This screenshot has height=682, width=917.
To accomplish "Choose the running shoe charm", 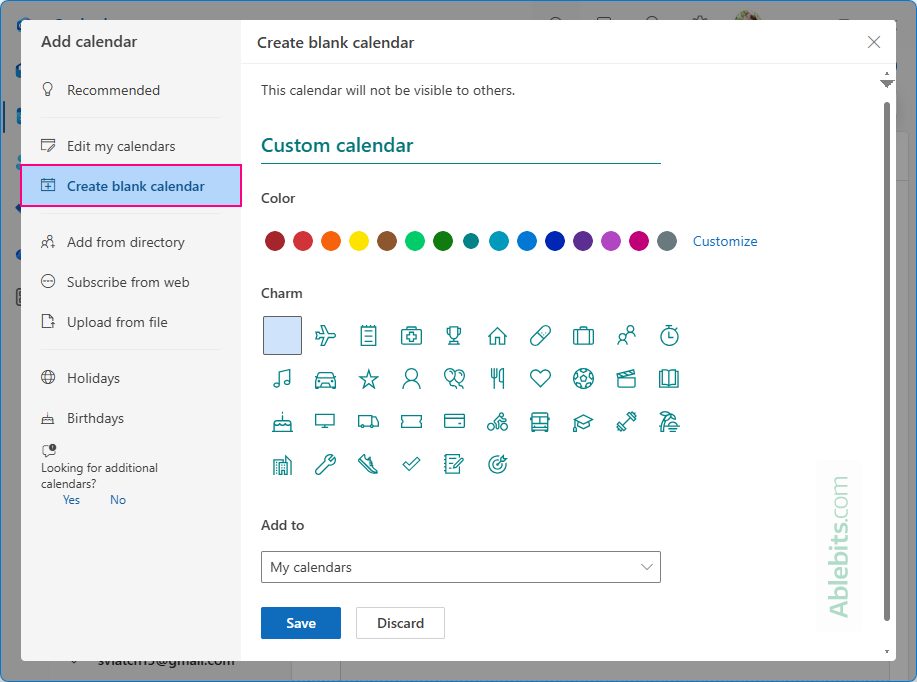I will tap(368, 465).
